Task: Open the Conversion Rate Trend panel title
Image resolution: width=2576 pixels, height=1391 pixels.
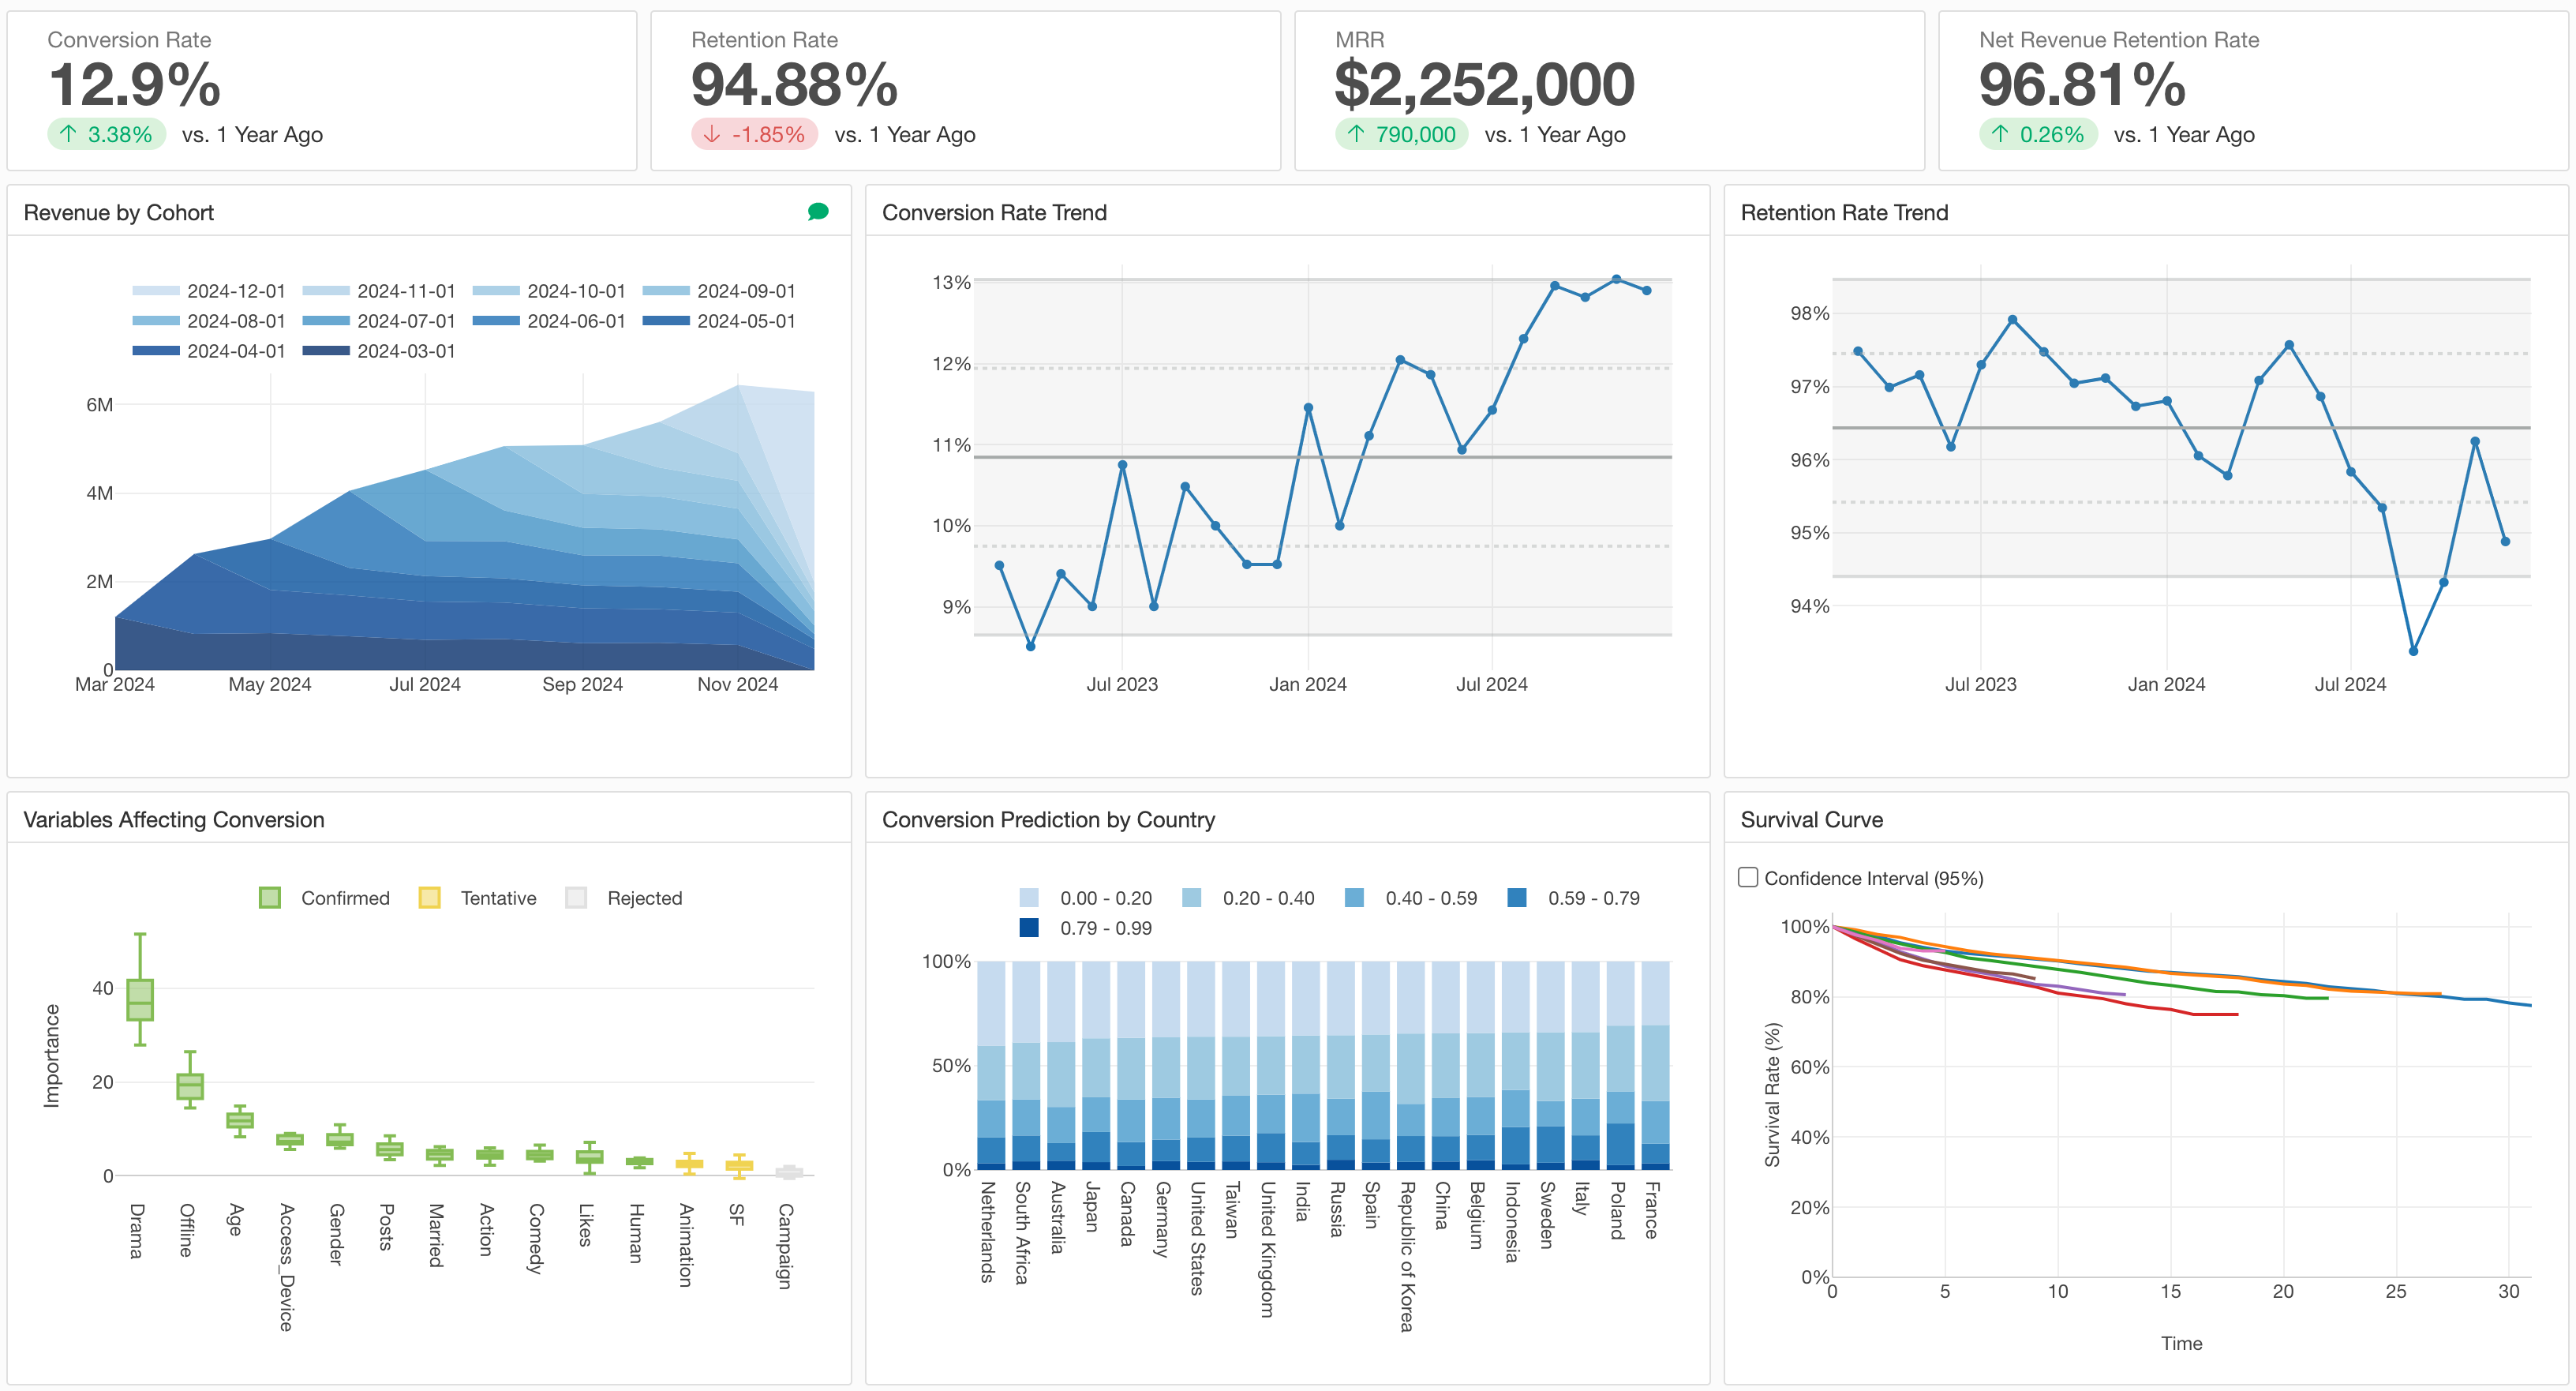Action: click(994, 212)
